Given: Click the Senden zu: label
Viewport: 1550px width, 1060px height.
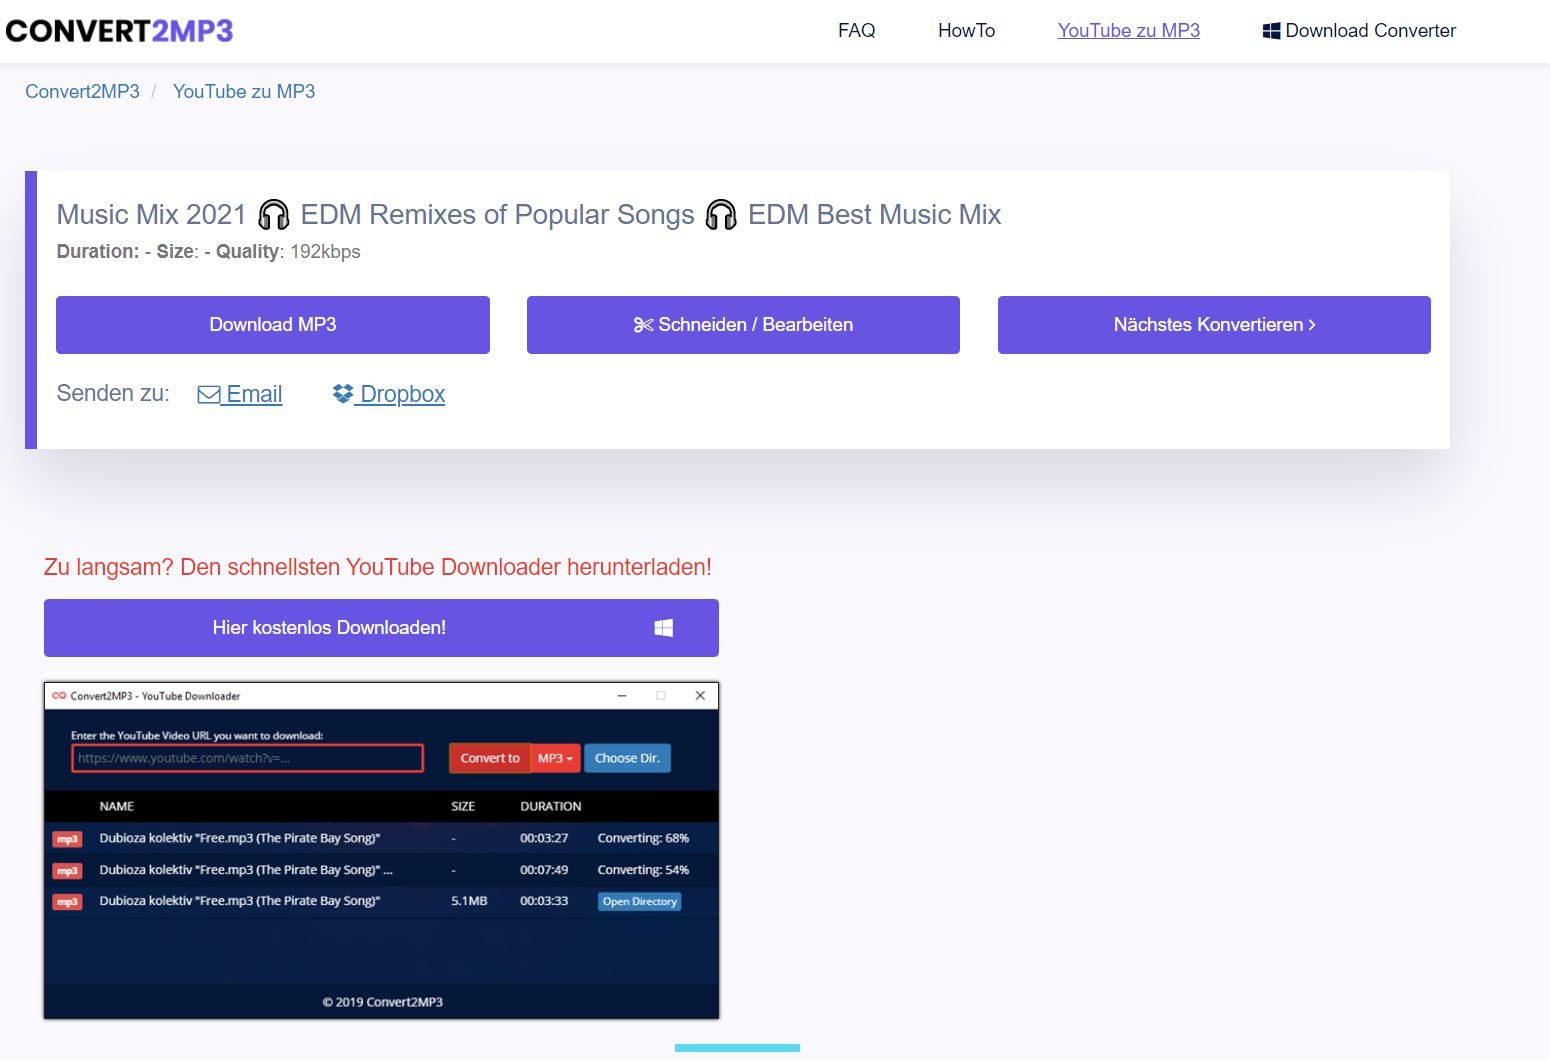Looking at the screenshot, I should tap(113, 394).
